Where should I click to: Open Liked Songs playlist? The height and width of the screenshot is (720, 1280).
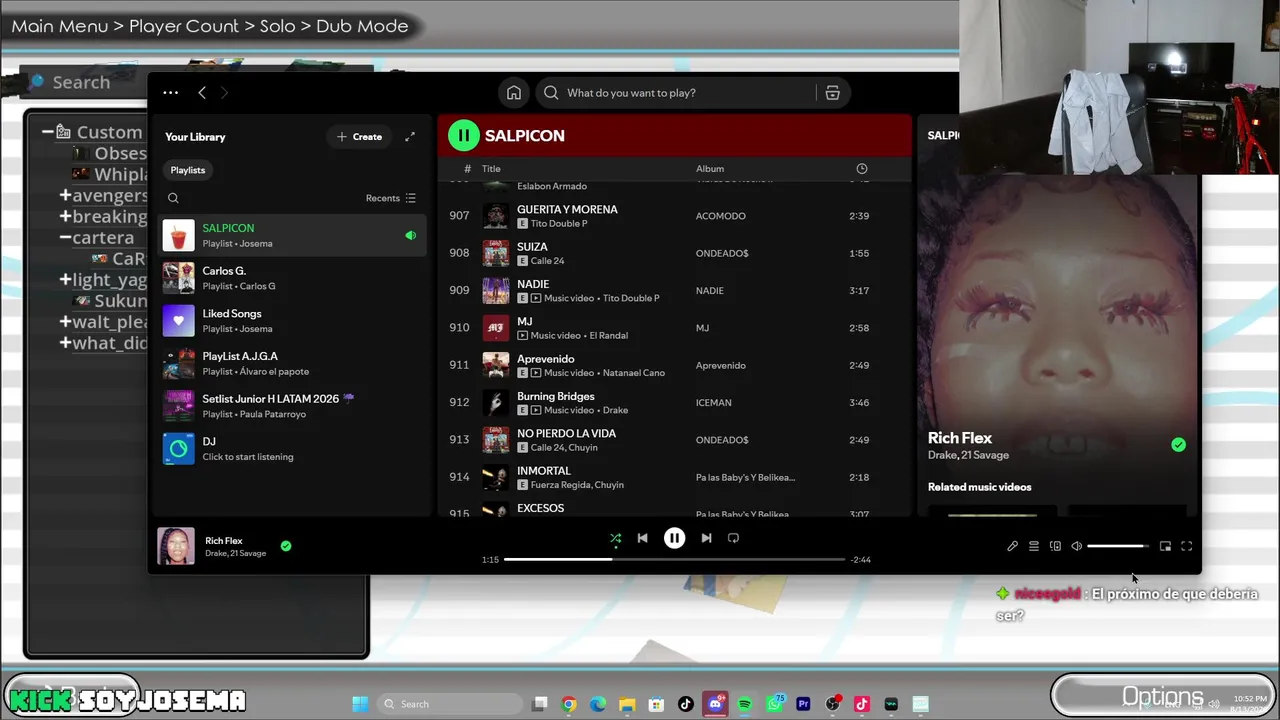(x=292, y=321)
